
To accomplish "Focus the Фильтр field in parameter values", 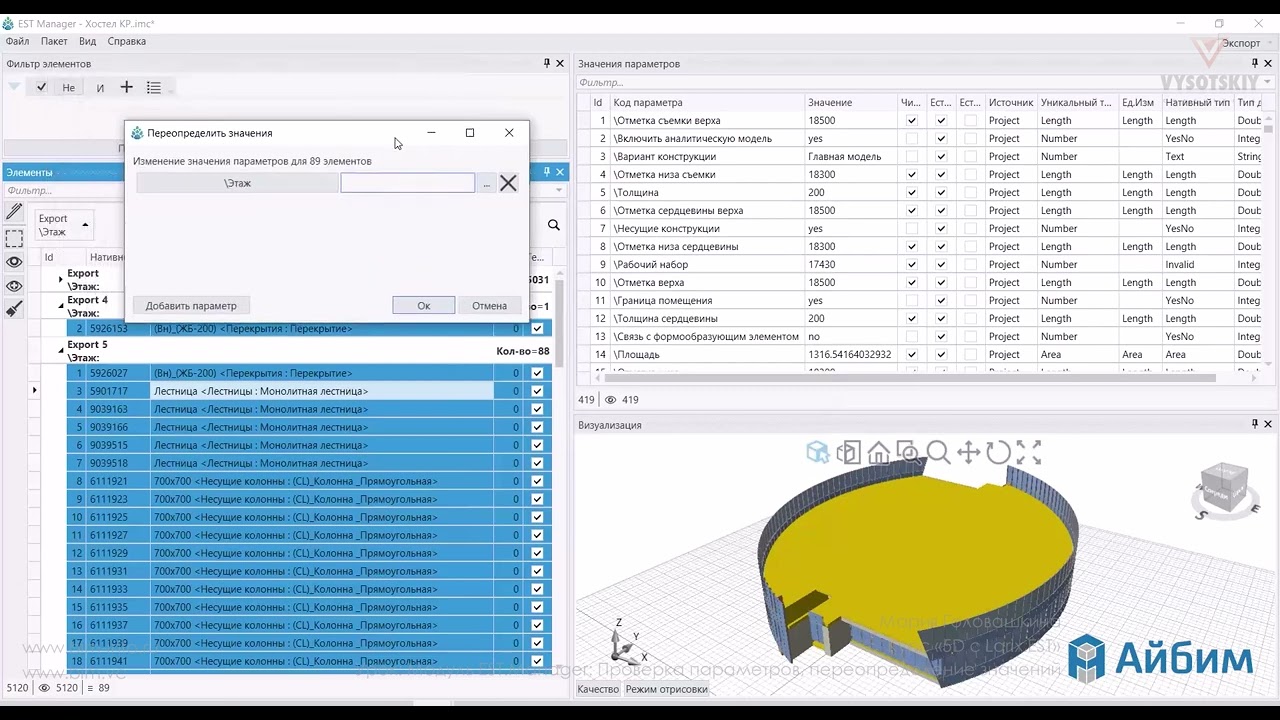I will tap(918, 83).
